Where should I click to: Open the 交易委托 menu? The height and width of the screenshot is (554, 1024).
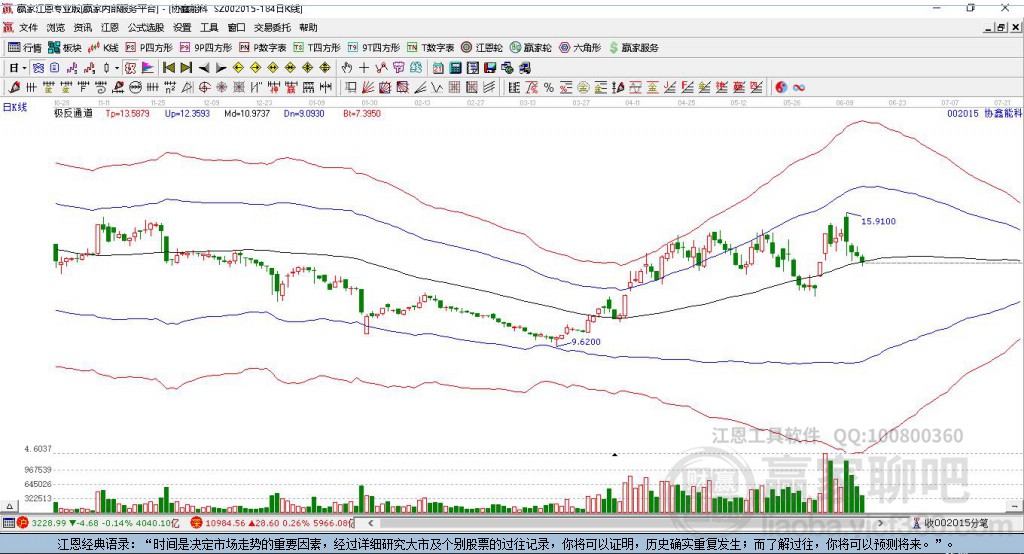click(x=272, y=27)
